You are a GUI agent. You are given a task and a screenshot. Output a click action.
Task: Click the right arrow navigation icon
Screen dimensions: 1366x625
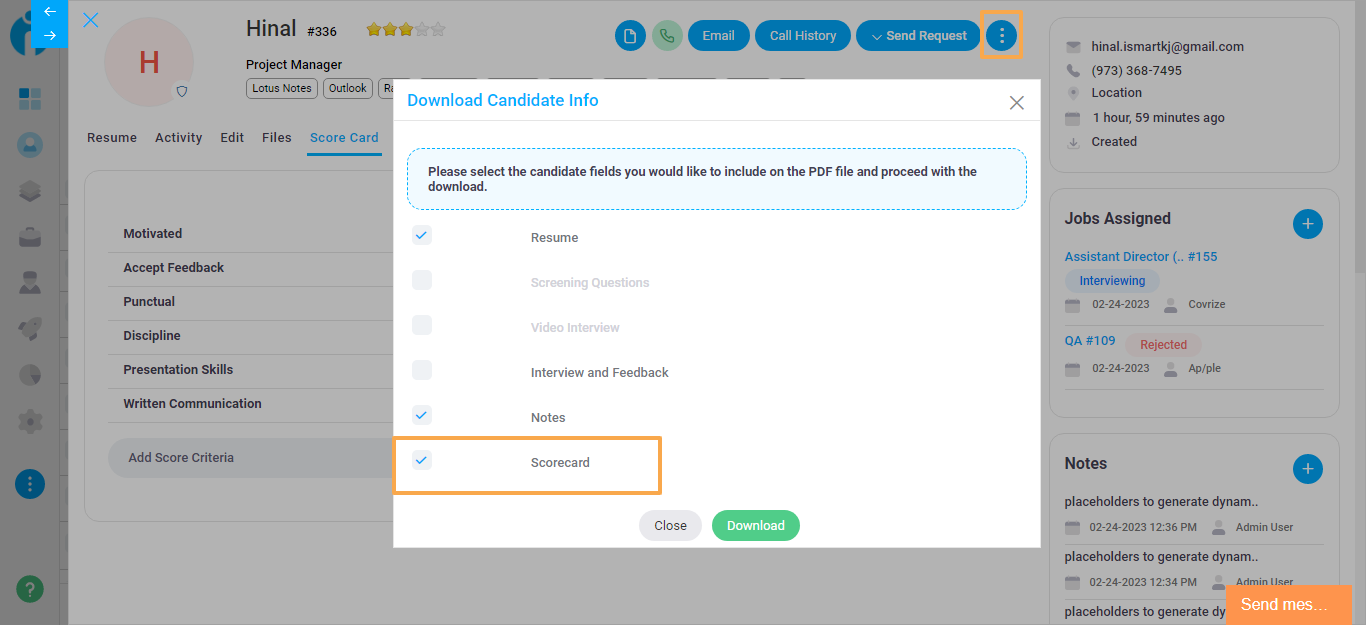pyautogui.click(x=50, y=35)
